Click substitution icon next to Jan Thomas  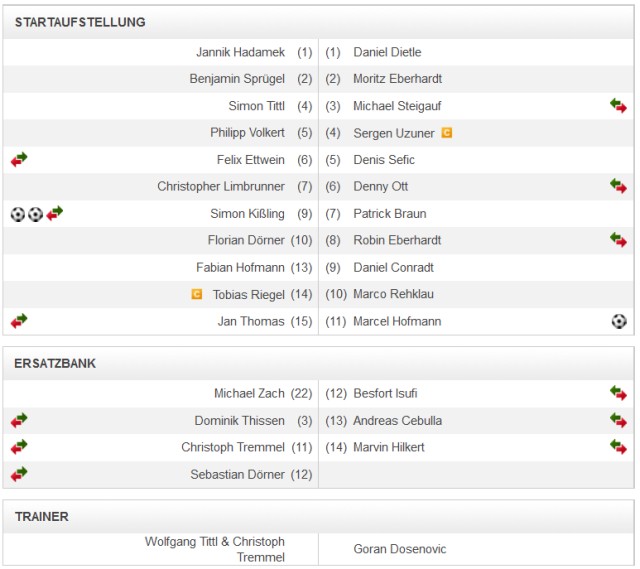[19, 321]
